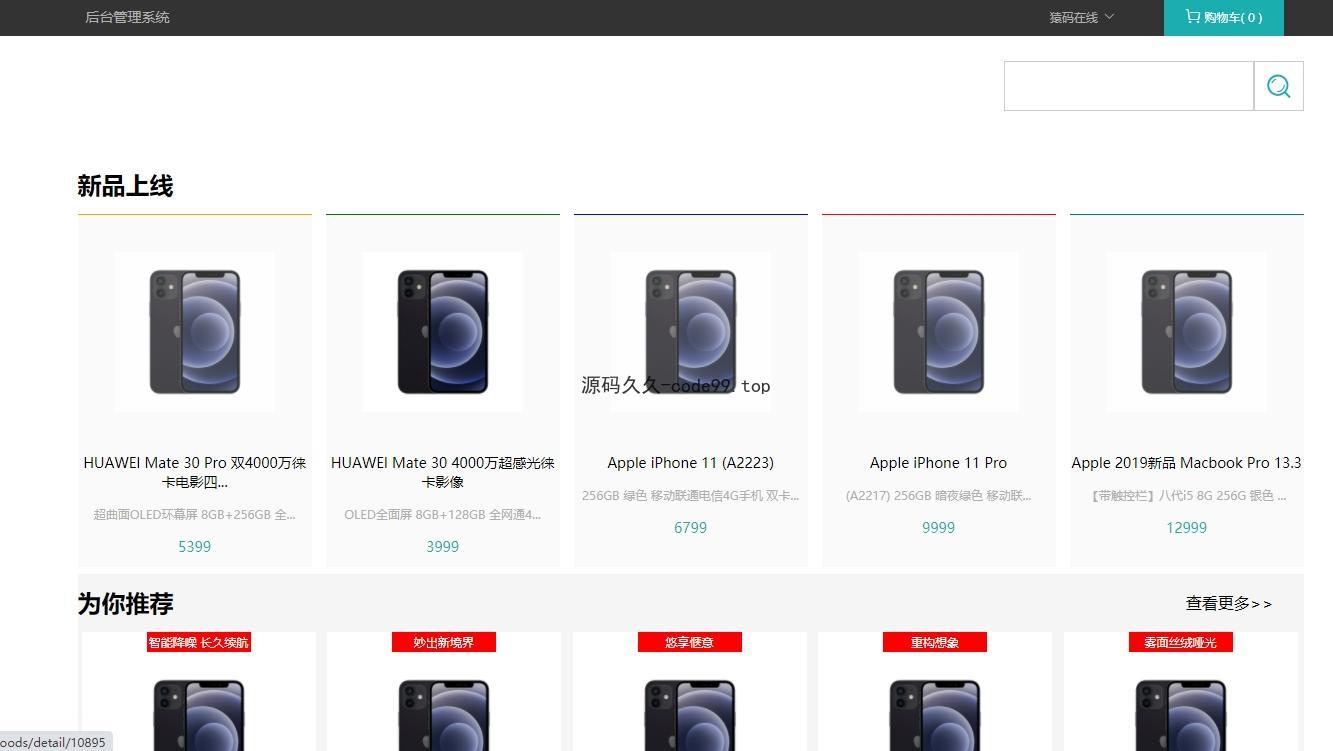Open HUAWEI Mate 30 Pro product image
Image resolution: width=1333 pixels, height=751 pixels.
click(195, 331)
